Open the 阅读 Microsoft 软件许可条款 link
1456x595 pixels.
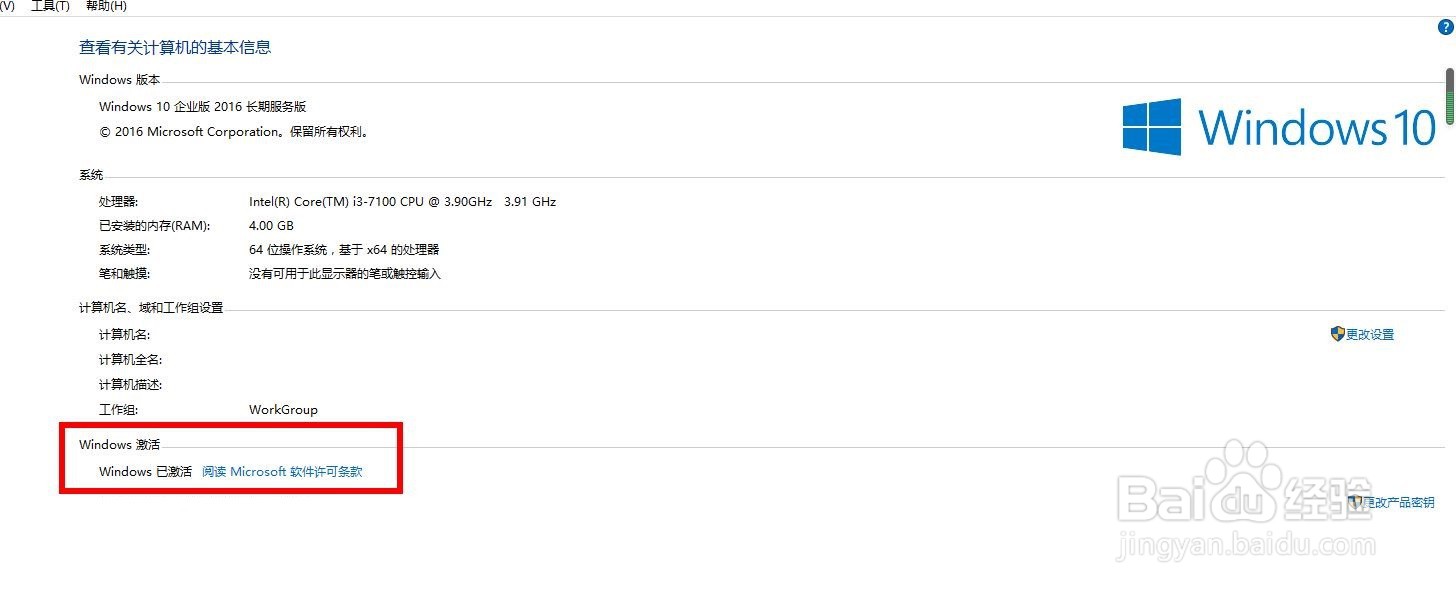(x=282, y=472)
